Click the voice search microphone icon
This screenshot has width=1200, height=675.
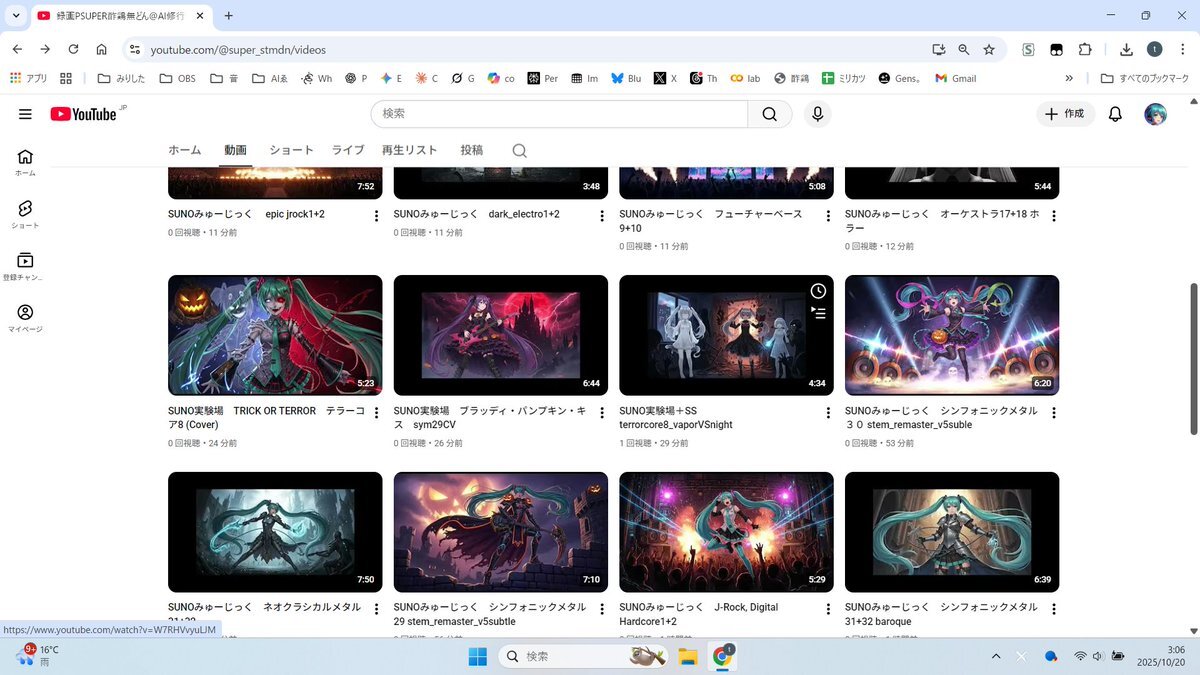tap(817, 114)
